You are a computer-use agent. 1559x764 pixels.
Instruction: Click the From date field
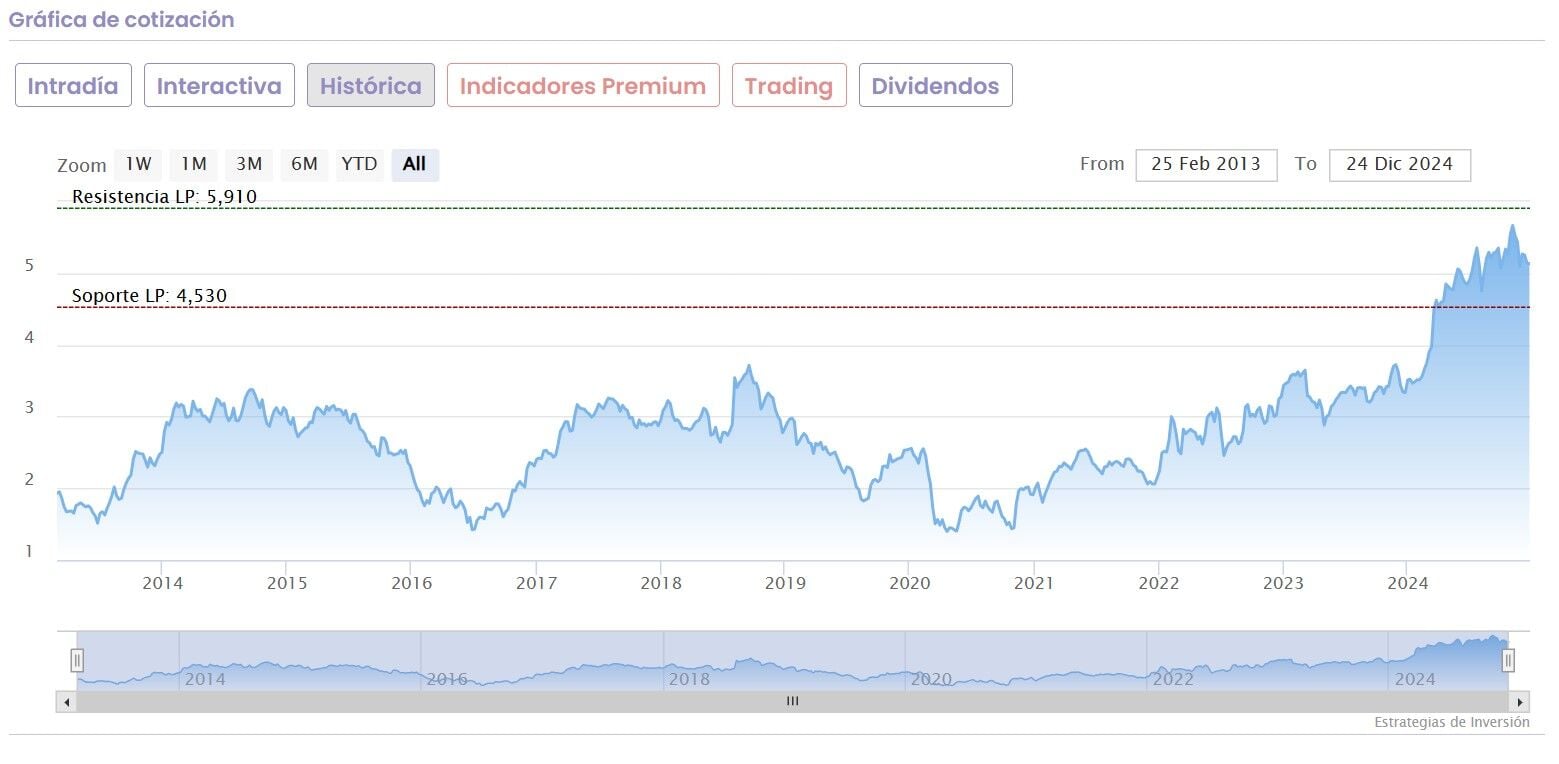(1206, 164)
